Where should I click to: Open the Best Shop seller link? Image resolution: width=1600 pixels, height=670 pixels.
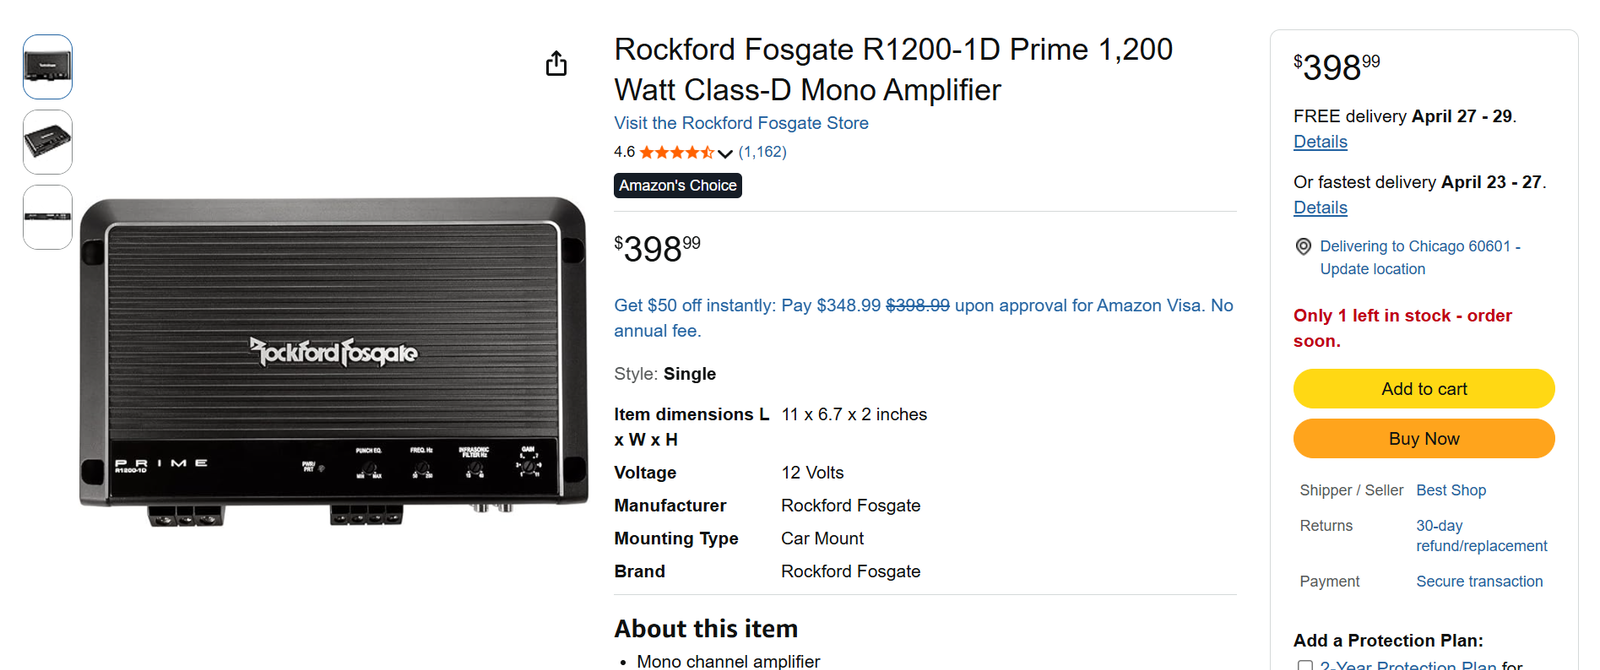pyautogui.click(x=1450, y=490)
